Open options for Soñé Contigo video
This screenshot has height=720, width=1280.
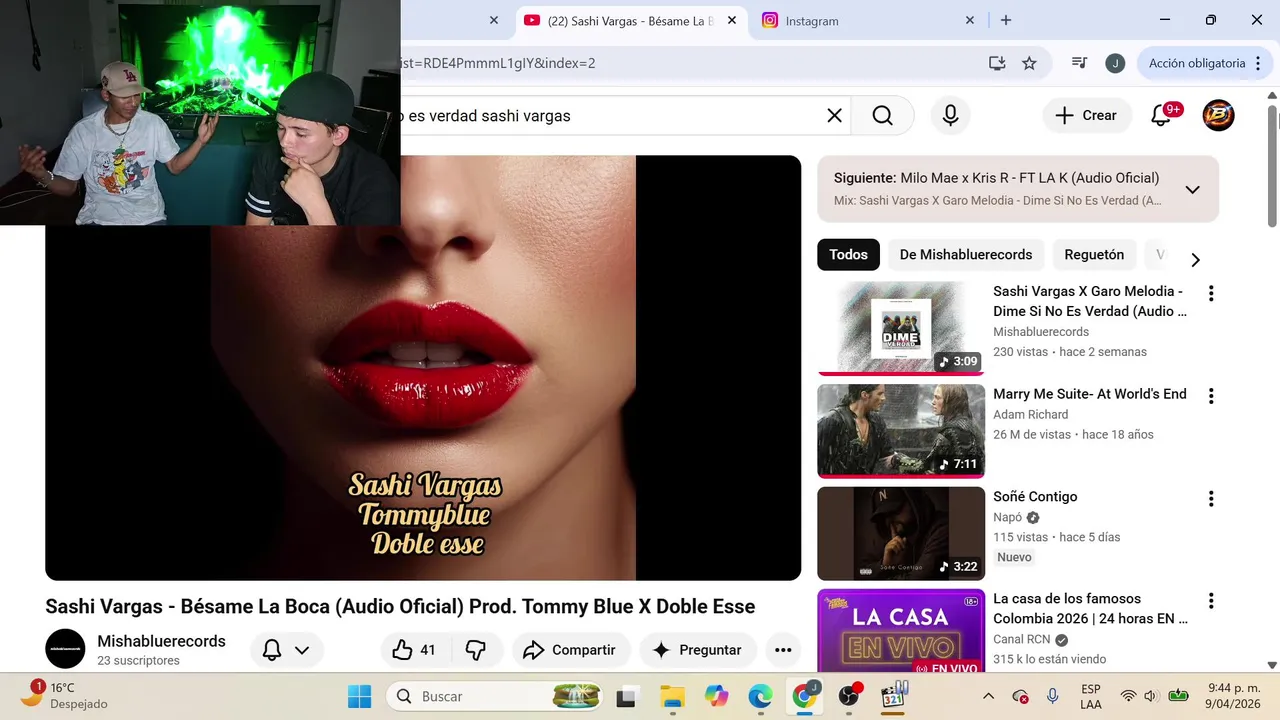pos(1211,498)
